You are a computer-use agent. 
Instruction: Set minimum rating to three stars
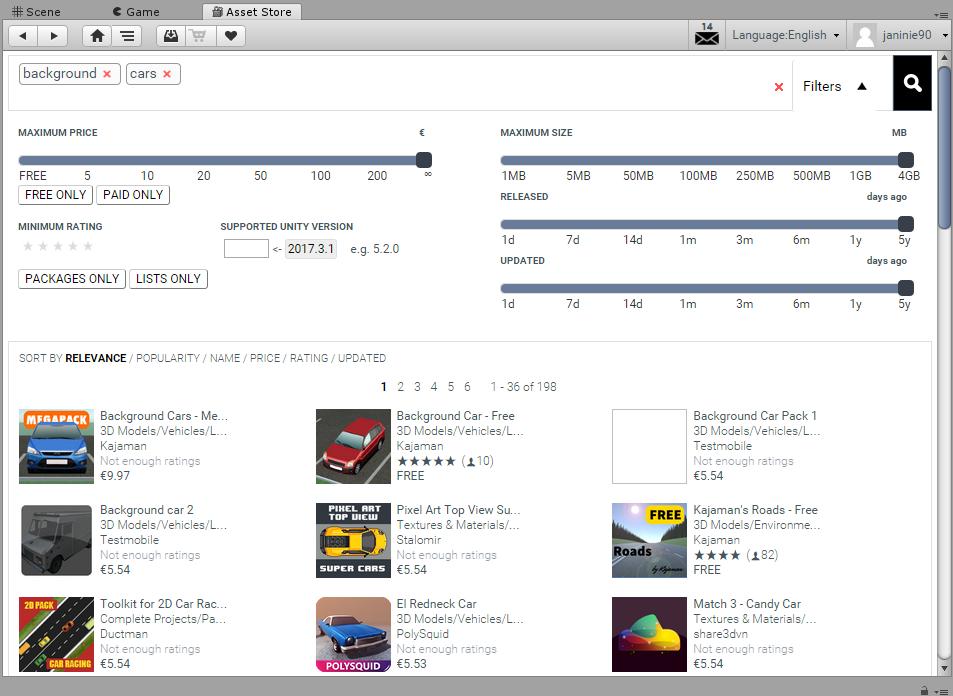pos(58,246)
